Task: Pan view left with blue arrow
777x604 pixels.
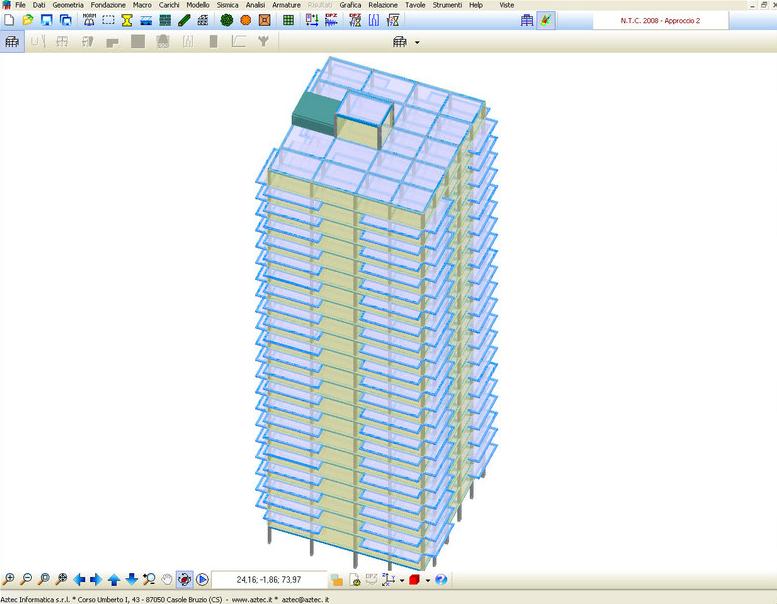Action: pyautogui.click(x=79, y=579)
